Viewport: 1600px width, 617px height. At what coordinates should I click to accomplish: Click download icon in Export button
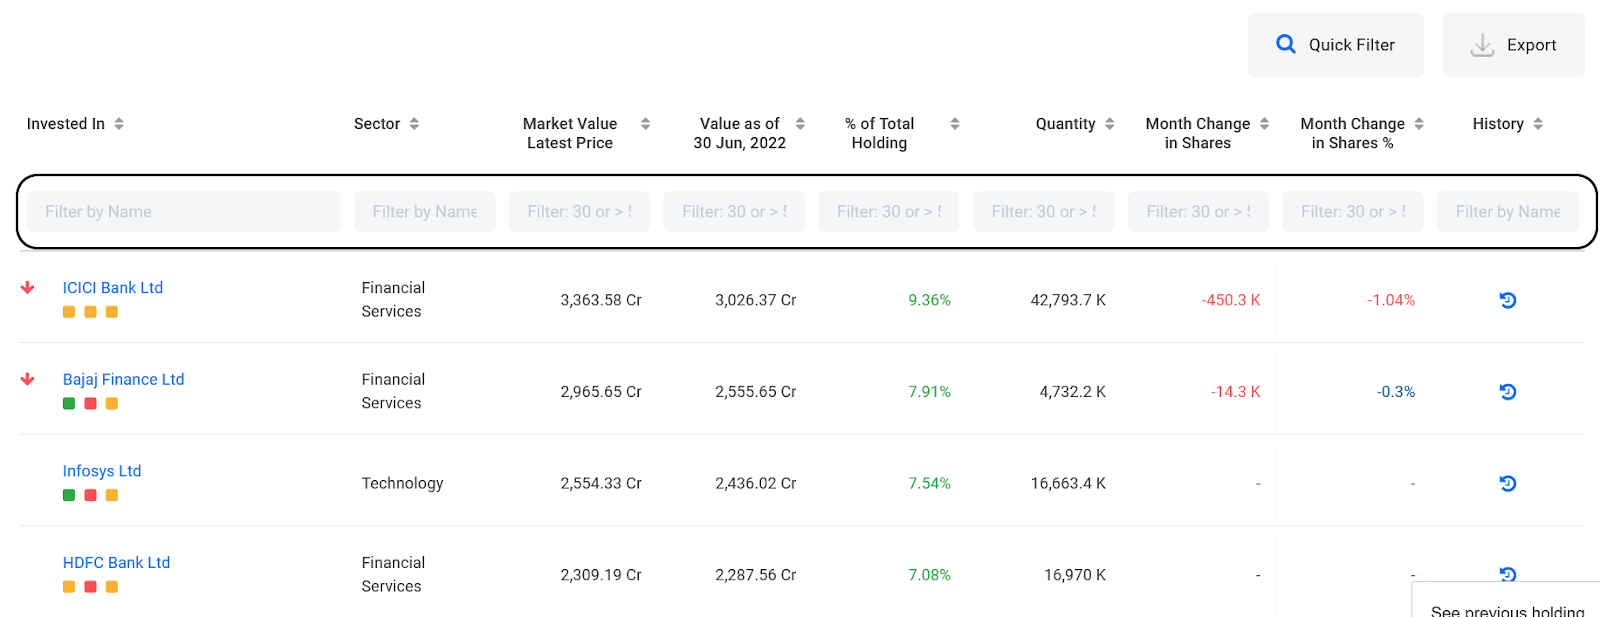coord(1482,45)
